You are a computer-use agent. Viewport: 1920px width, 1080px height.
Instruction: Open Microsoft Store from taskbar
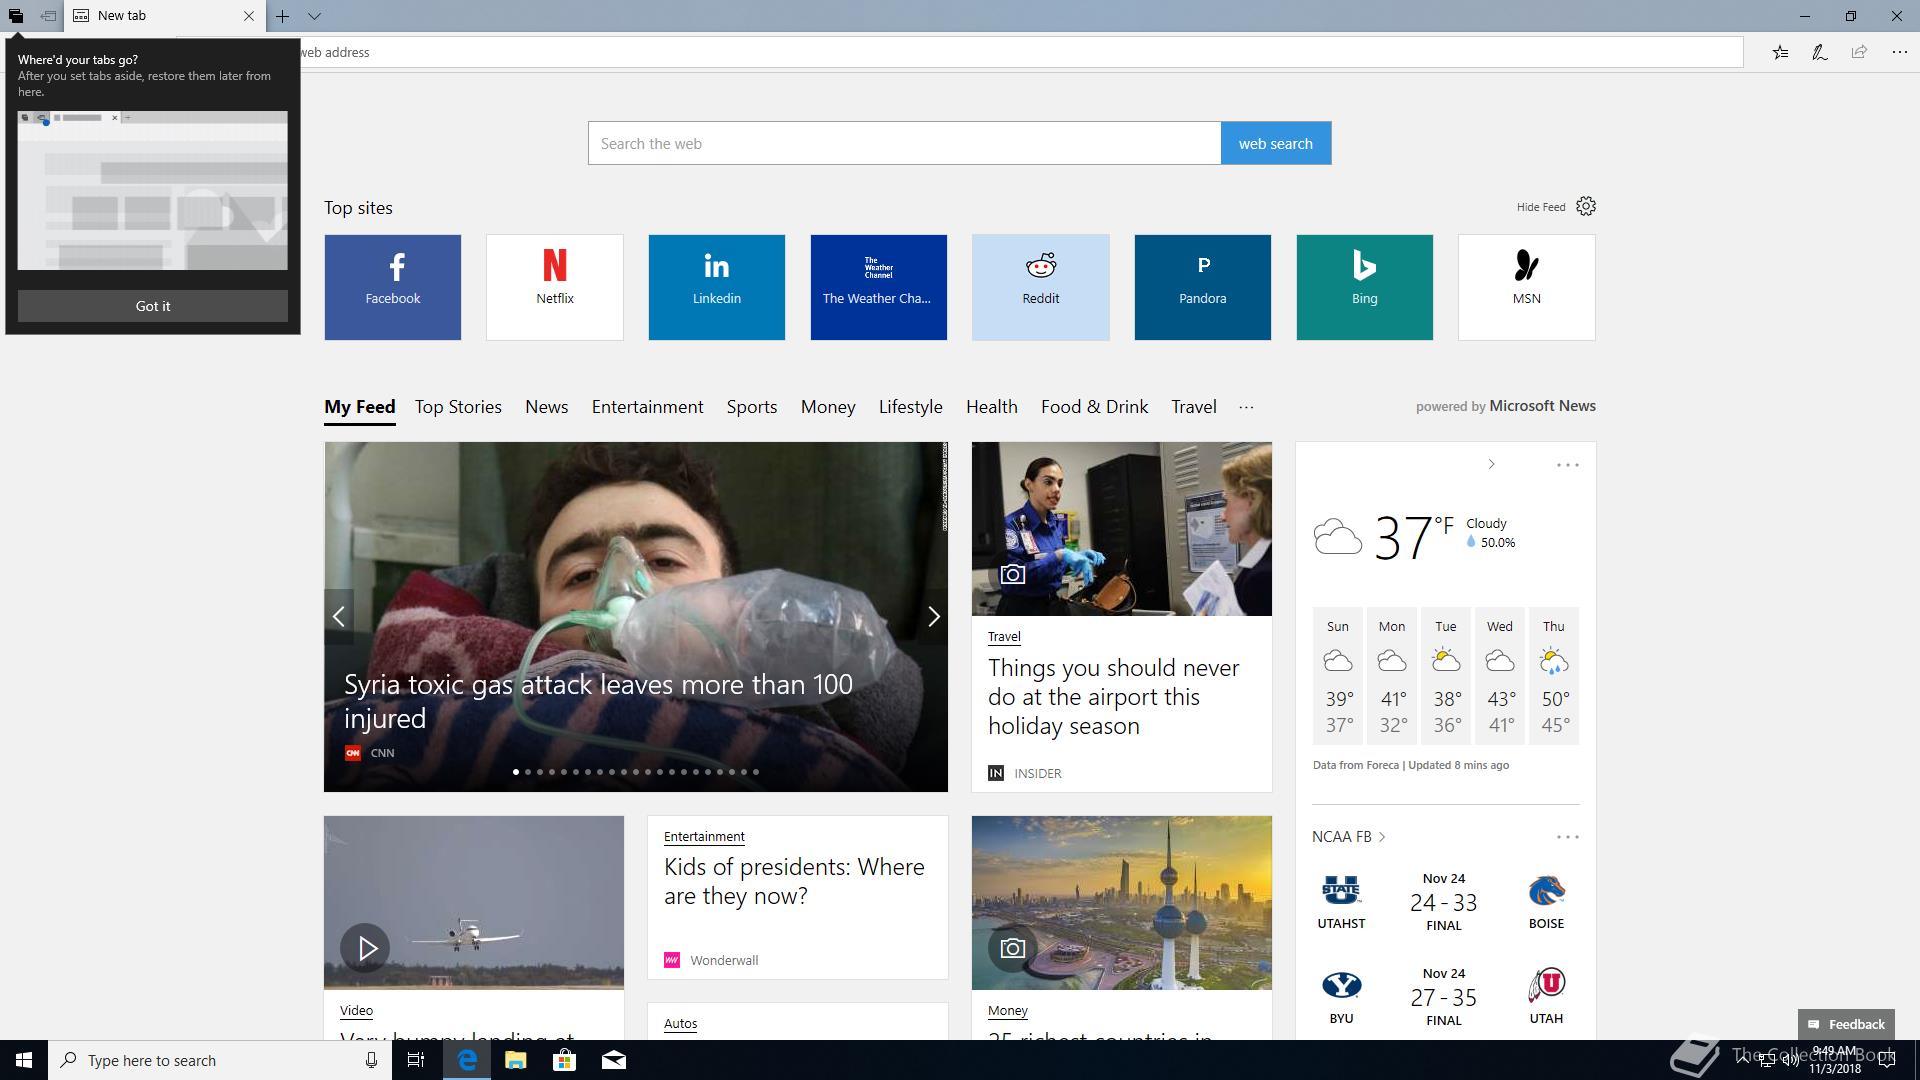pyautogui.click(x=564, y=1060)
